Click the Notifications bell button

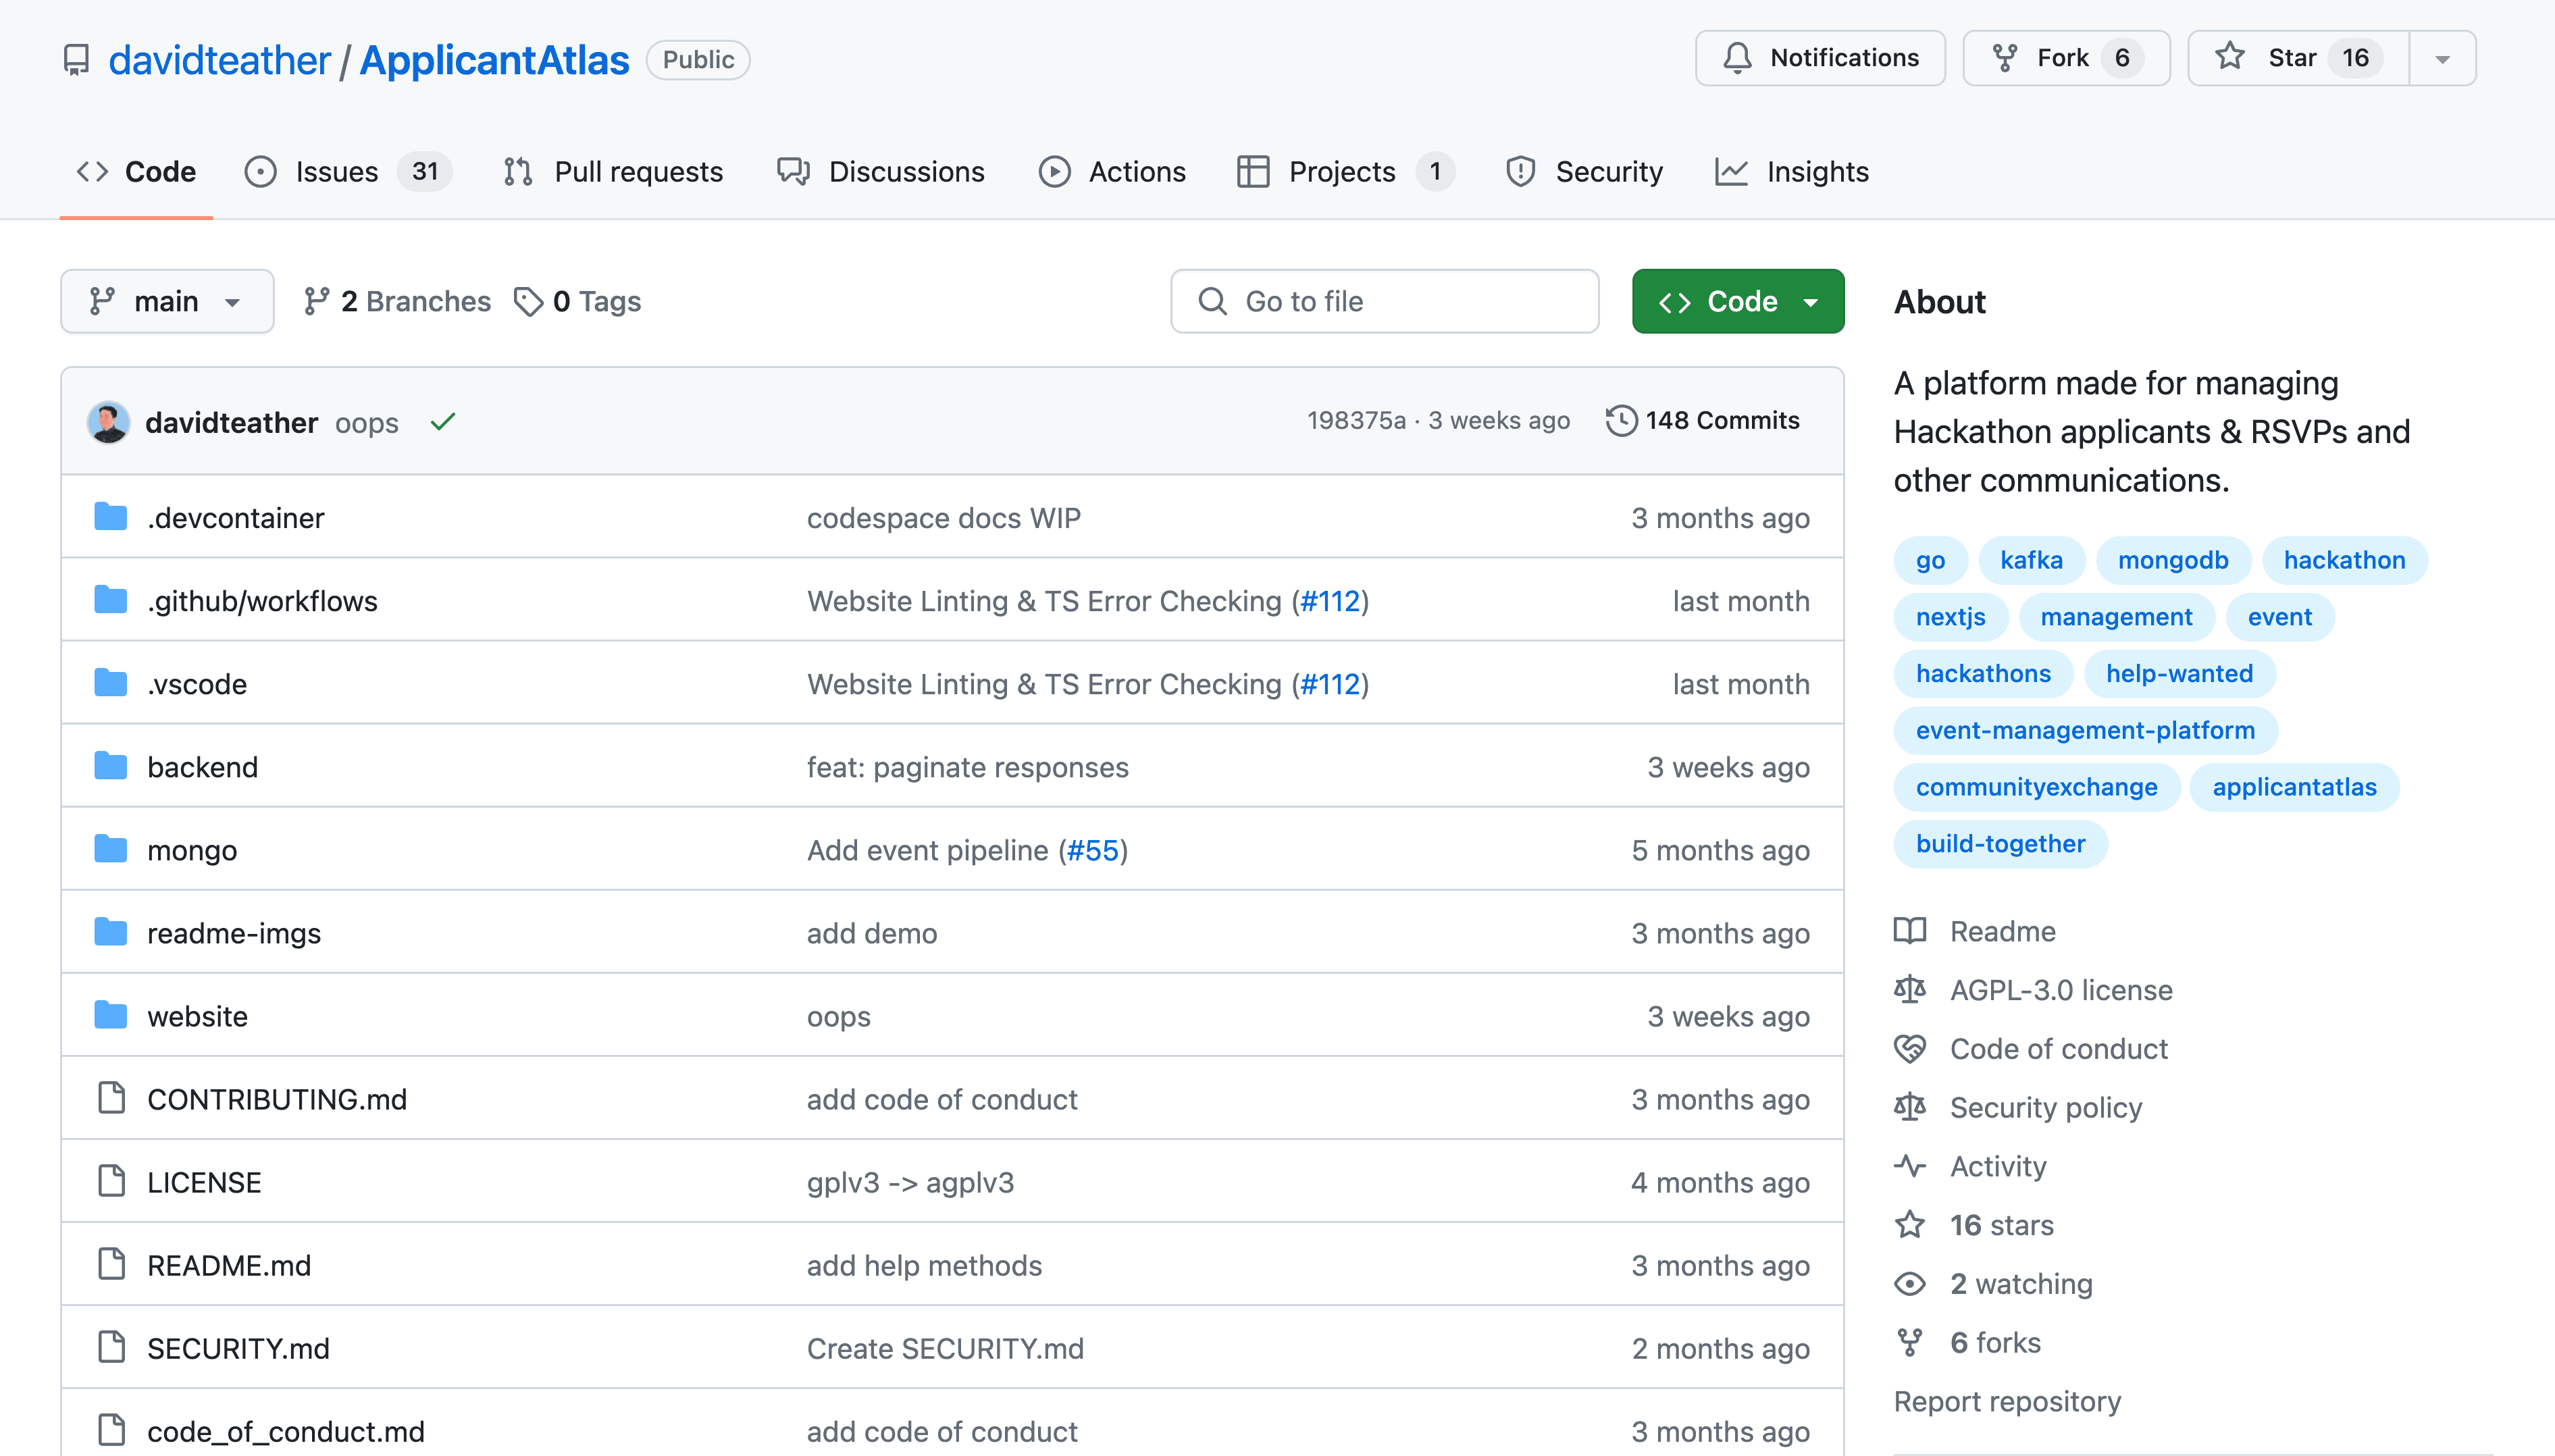[1820, 58]
